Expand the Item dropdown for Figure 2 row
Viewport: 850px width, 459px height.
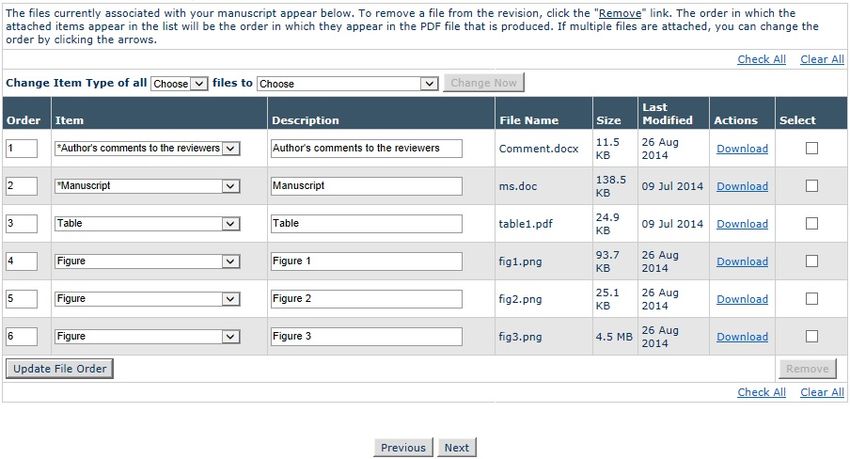pyautogui.click(x=147, y=299)
